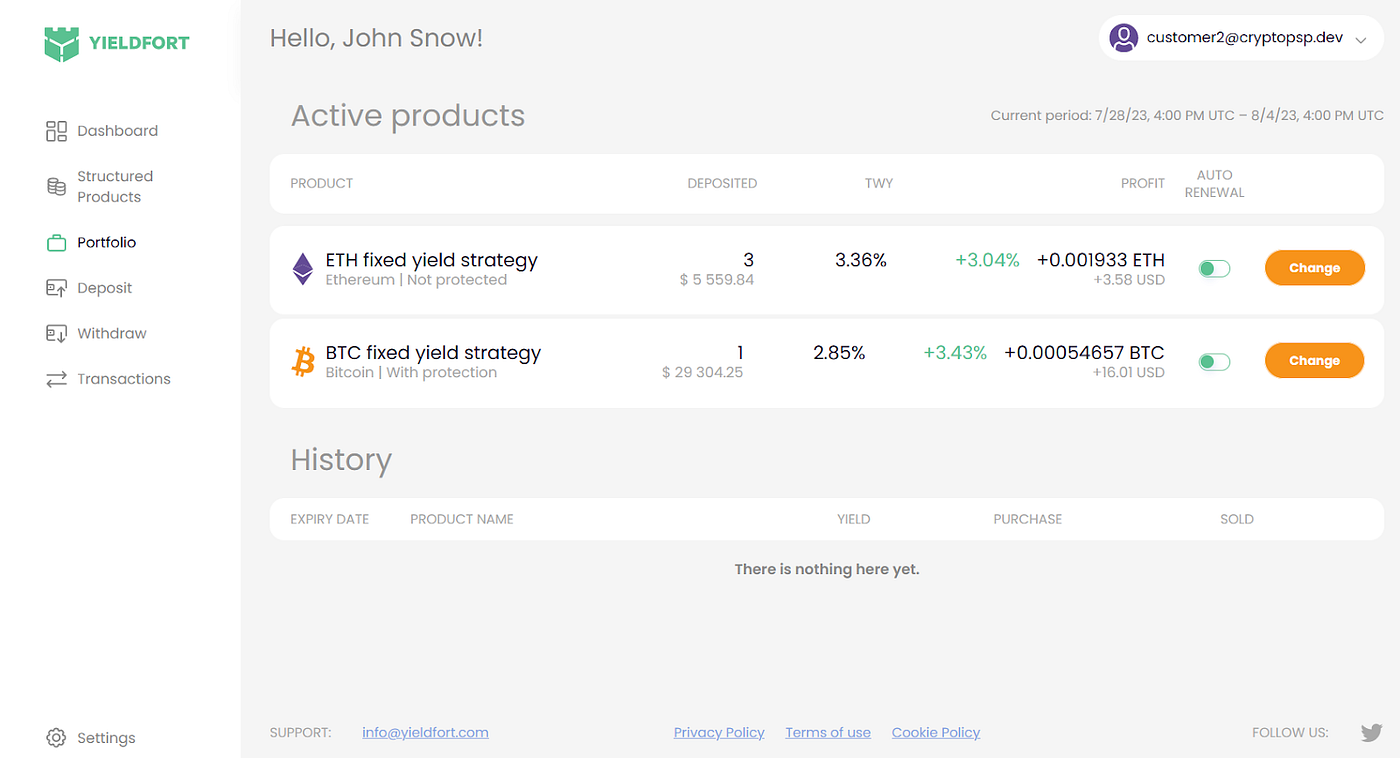Screen dimensions: 1400x758
Task: Click the +0.001933 ETH profit value
Action: click(1101, 260)
